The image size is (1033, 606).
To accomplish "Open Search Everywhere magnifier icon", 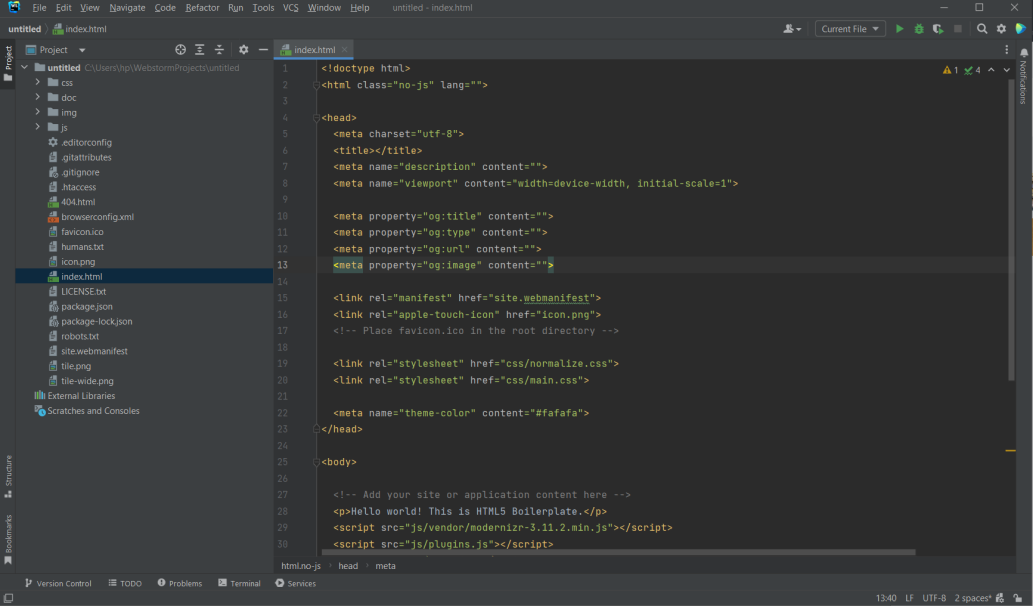I will [982, 29].
